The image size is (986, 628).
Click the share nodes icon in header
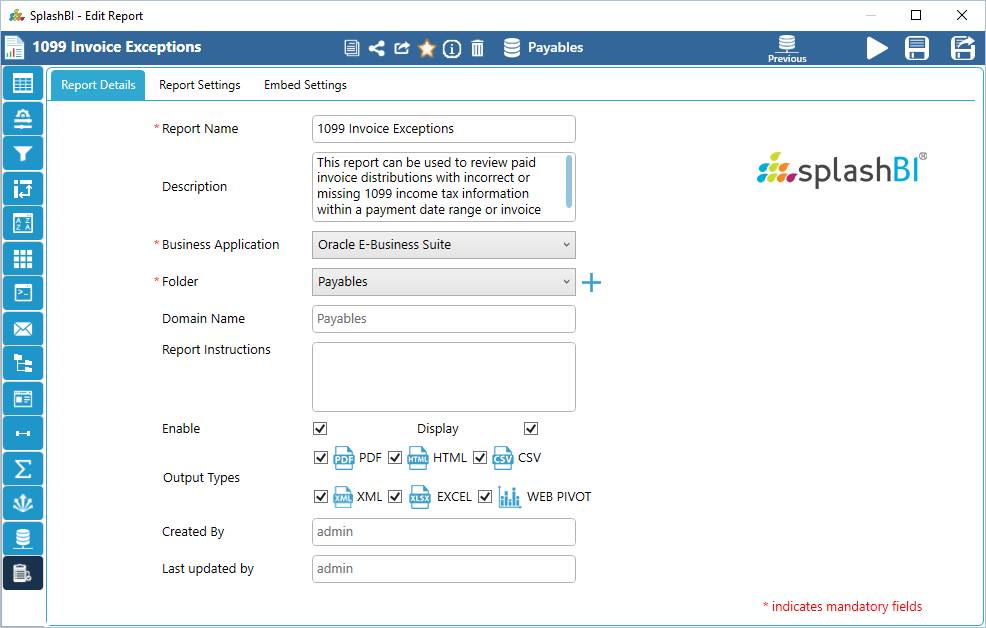click(x=377, y=48)
